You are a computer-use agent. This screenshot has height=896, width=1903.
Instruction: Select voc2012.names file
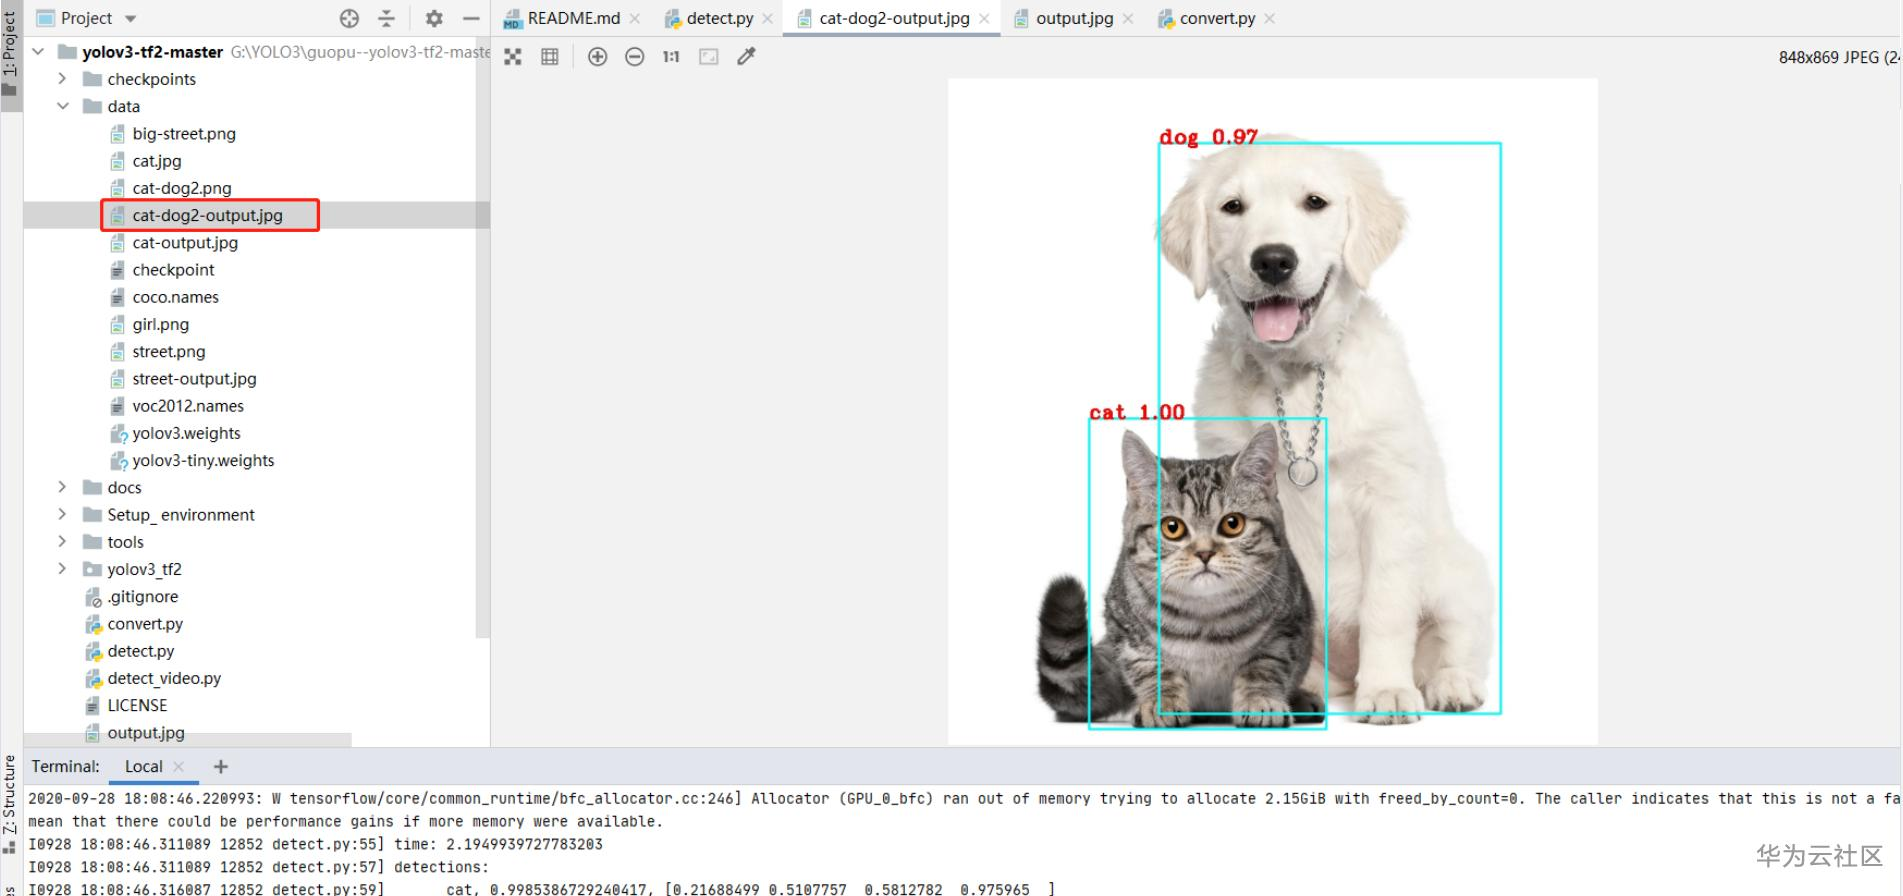click(188, 405)
